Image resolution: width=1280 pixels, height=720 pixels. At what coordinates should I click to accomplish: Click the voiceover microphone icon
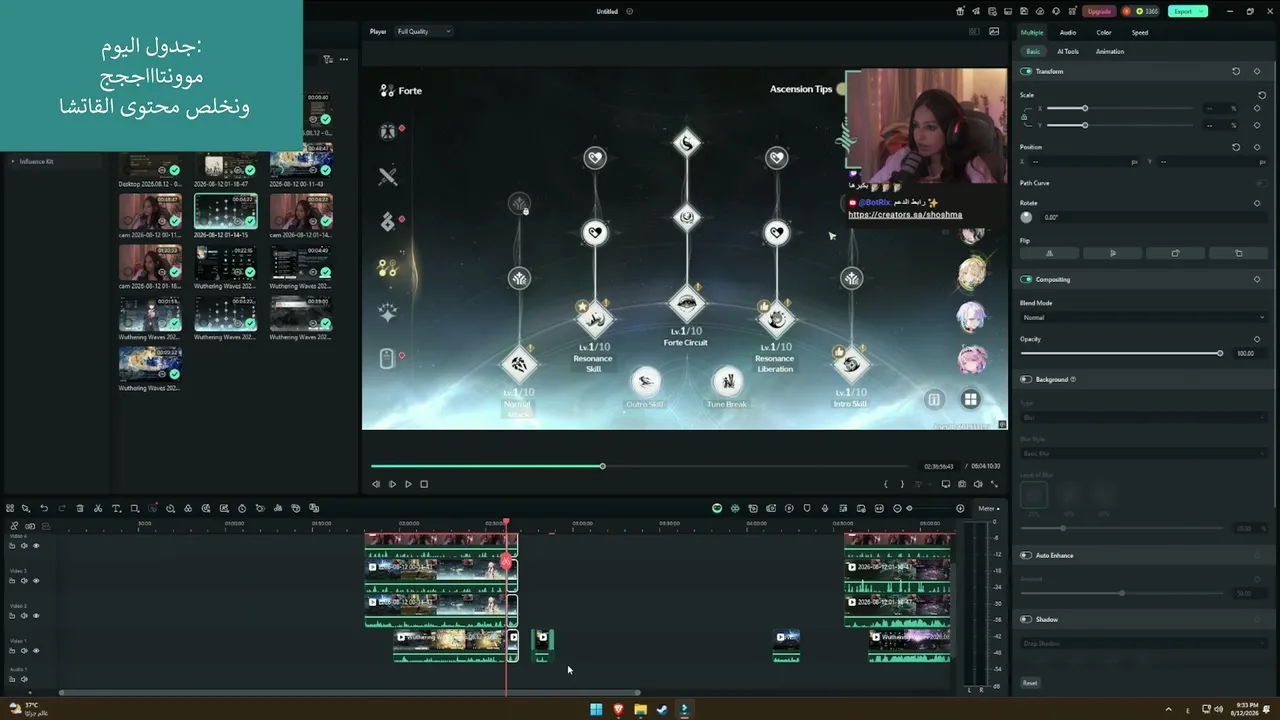(x=825, y=508)
